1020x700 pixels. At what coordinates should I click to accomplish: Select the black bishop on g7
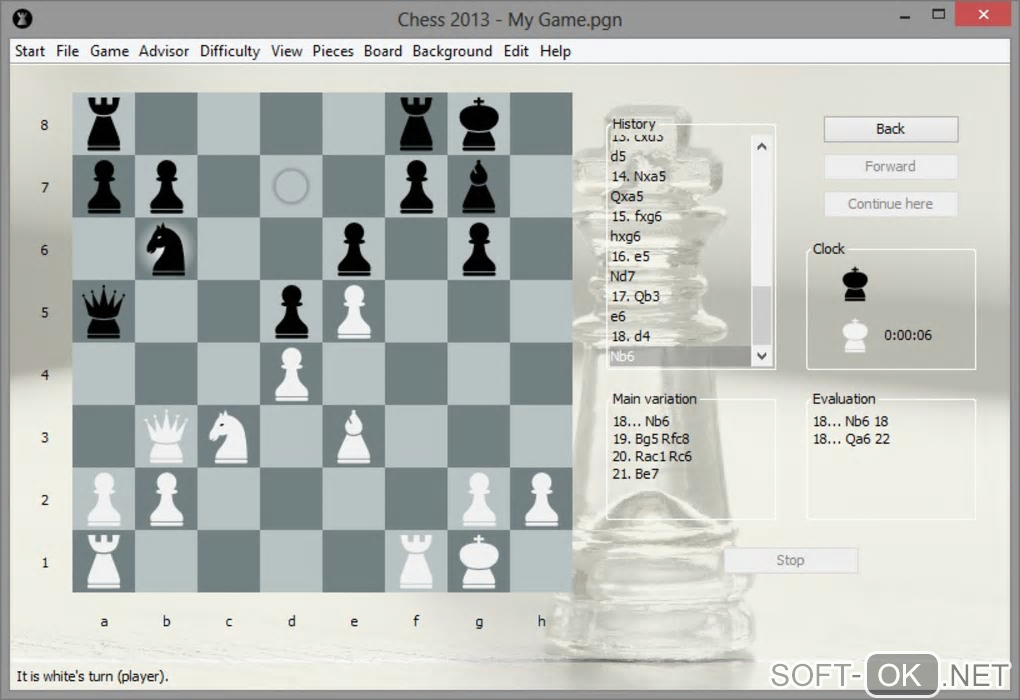point(479,187)
